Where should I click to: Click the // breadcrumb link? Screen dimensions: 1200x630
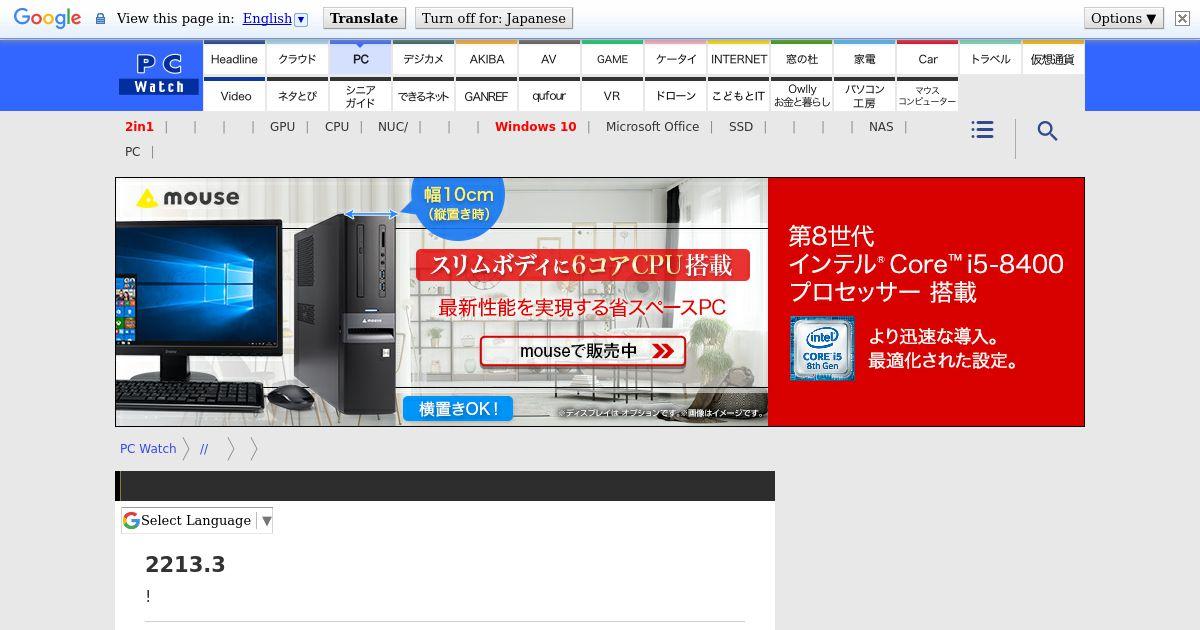click(204, 448)
